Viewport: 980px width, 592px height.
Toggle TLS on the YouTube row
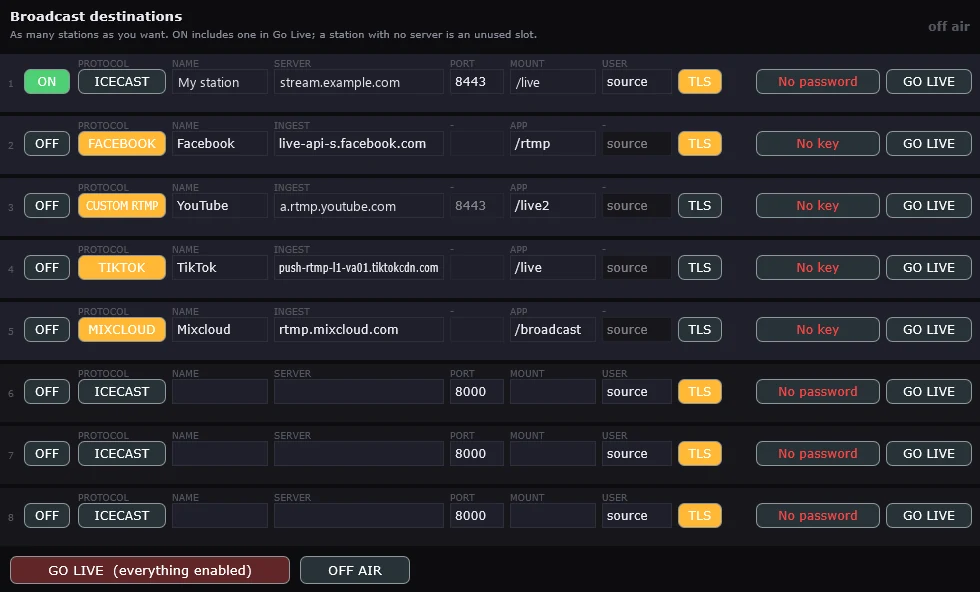click(699, 206)
